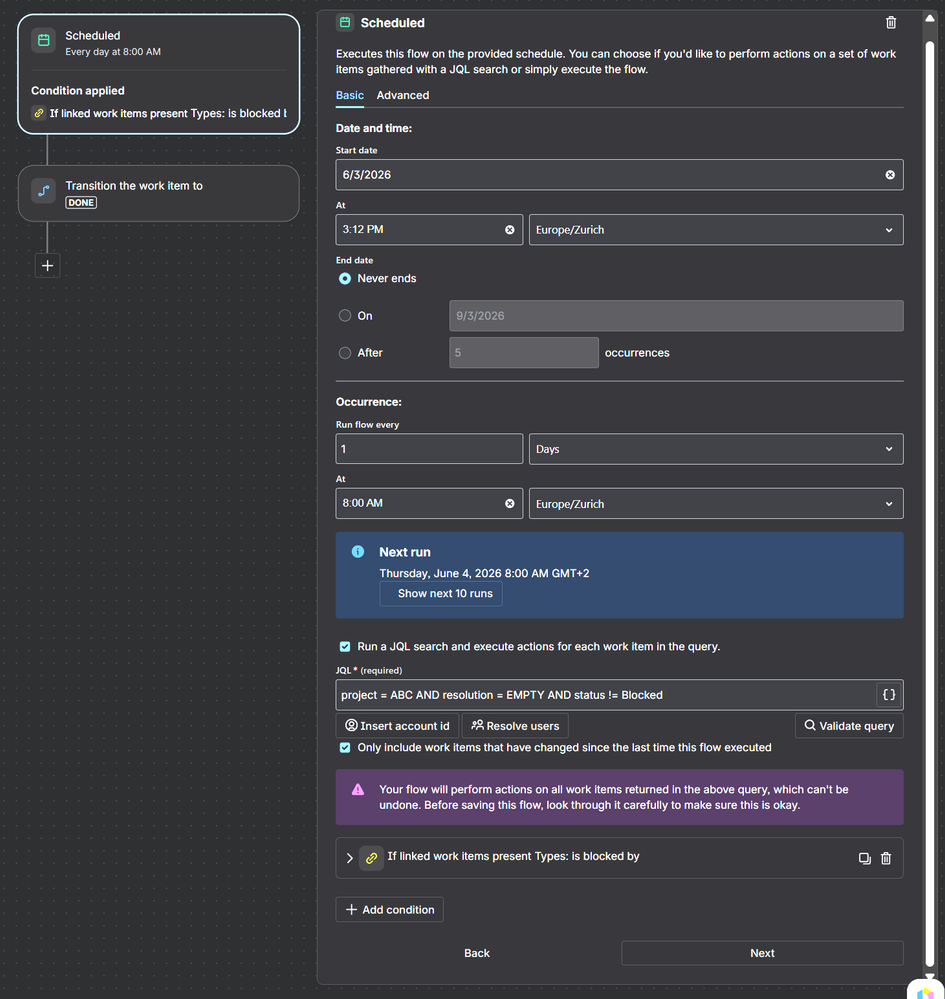Select the Basic tab
Screen dimensions: 945x999
349,95
